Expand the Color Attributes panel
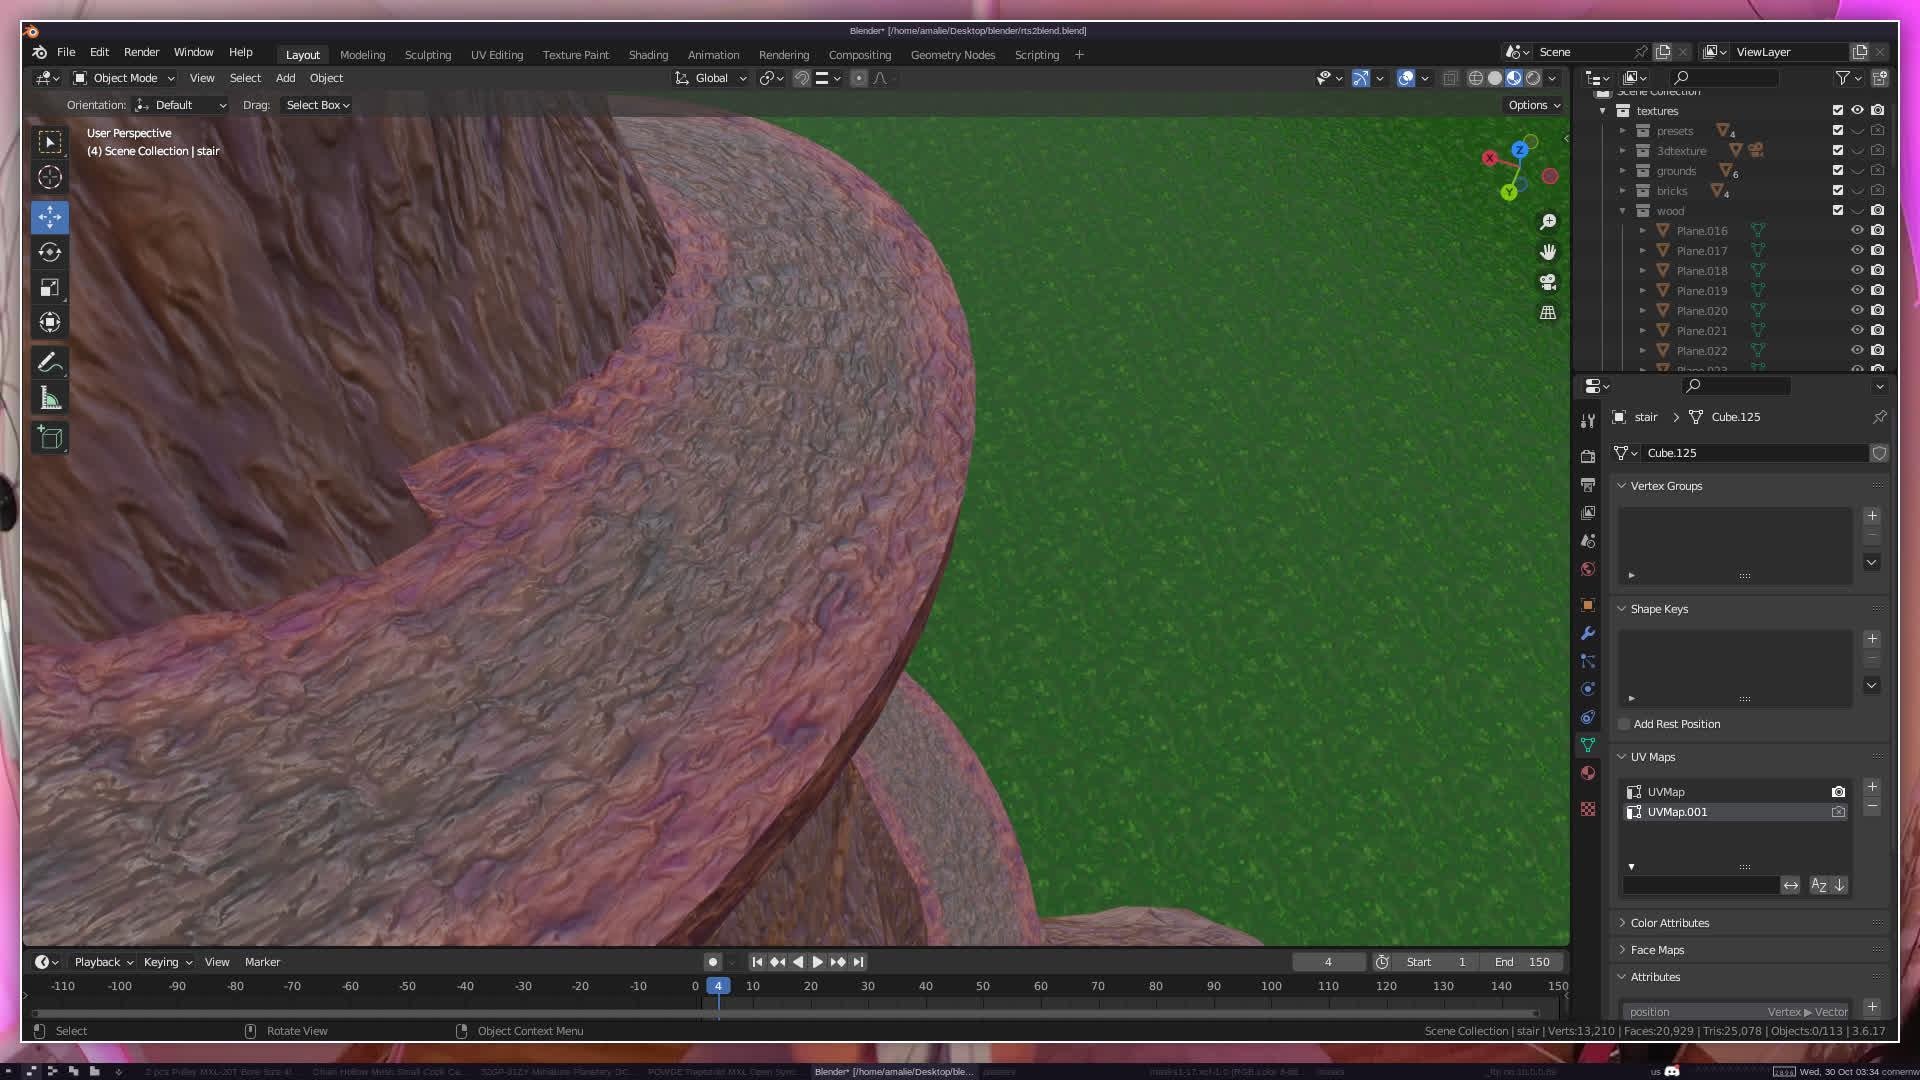1920x1080 pixels. (1669, 923)
